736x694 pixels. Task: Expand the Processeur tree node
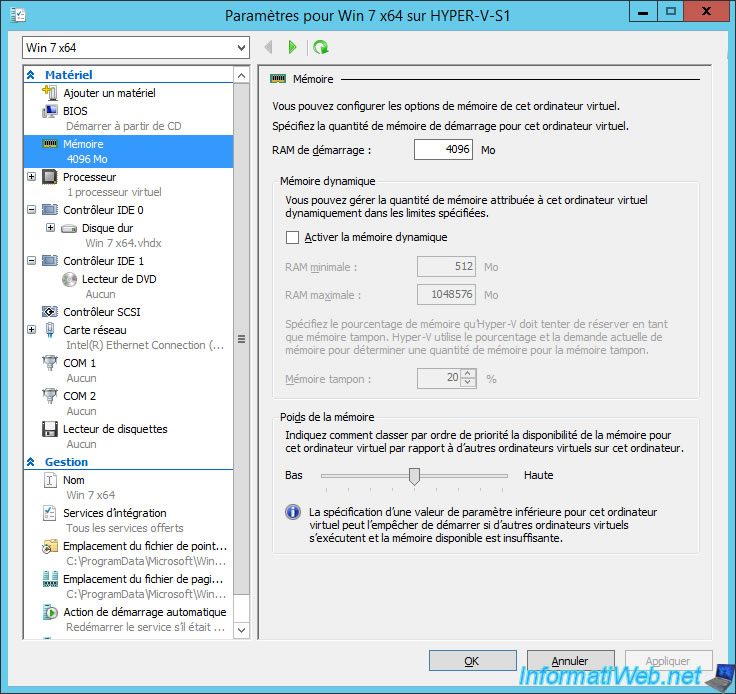point(31,176)
